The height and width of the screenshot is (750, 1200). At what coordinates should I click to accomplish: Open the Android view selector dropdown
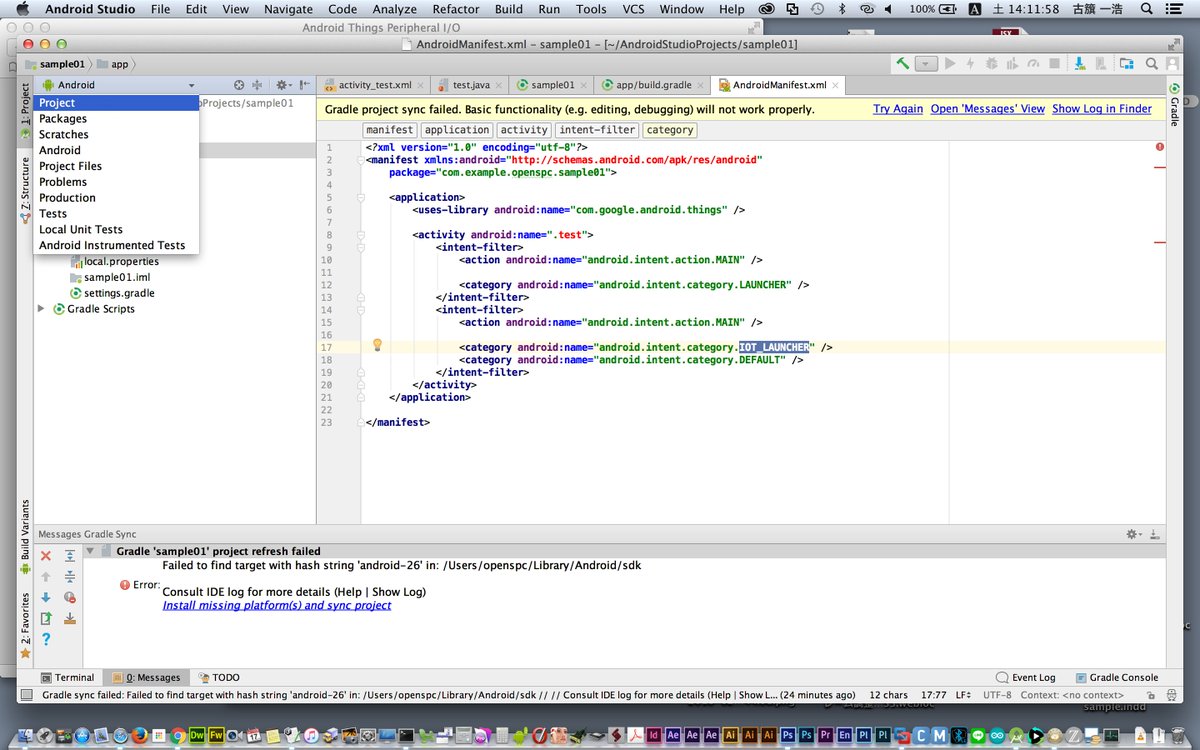[118, 85]
